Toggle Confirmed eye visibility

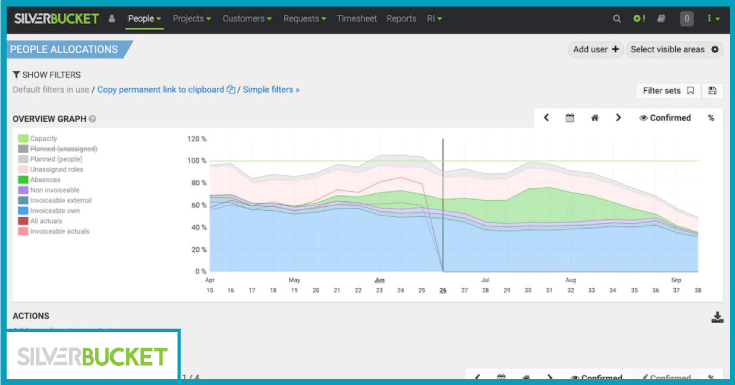point(665,118)
